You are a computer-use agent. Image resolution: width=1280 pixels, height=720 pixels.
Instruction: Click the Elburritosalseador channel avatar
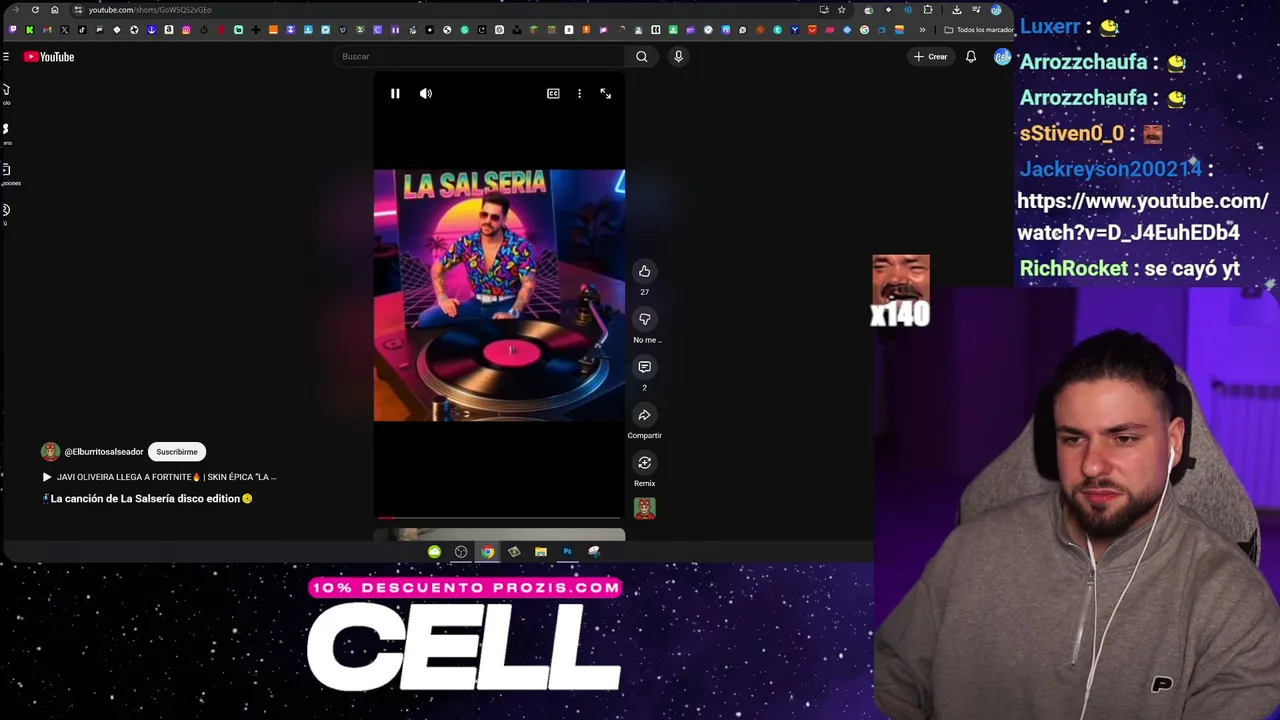(50, 452)
